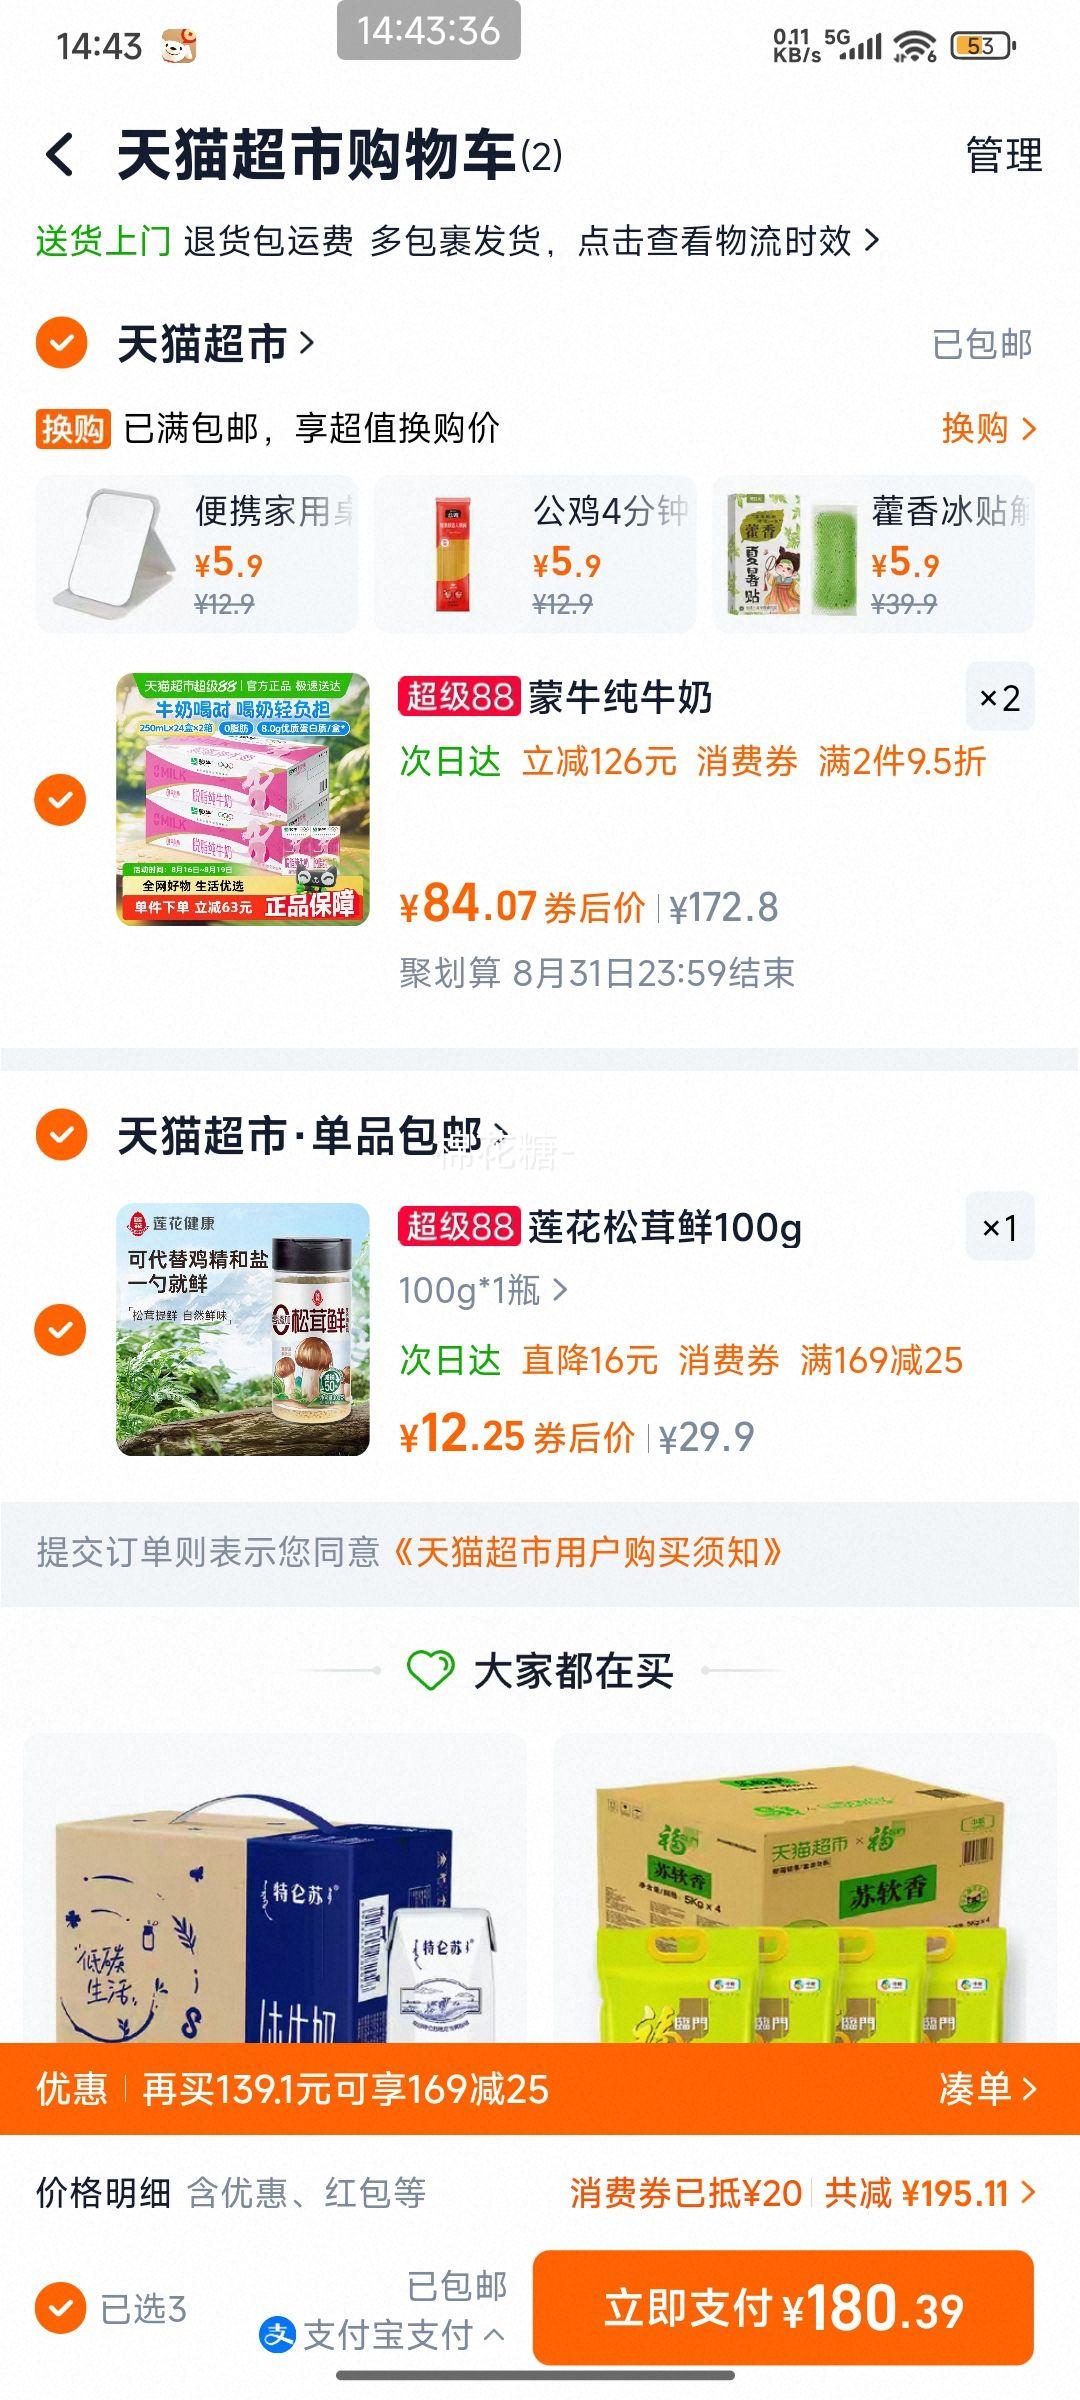Toggle the 已选3 select-all checkbox
Image resolution: width=1080 pixels, height=2400 pixels.
point(61,2308)
